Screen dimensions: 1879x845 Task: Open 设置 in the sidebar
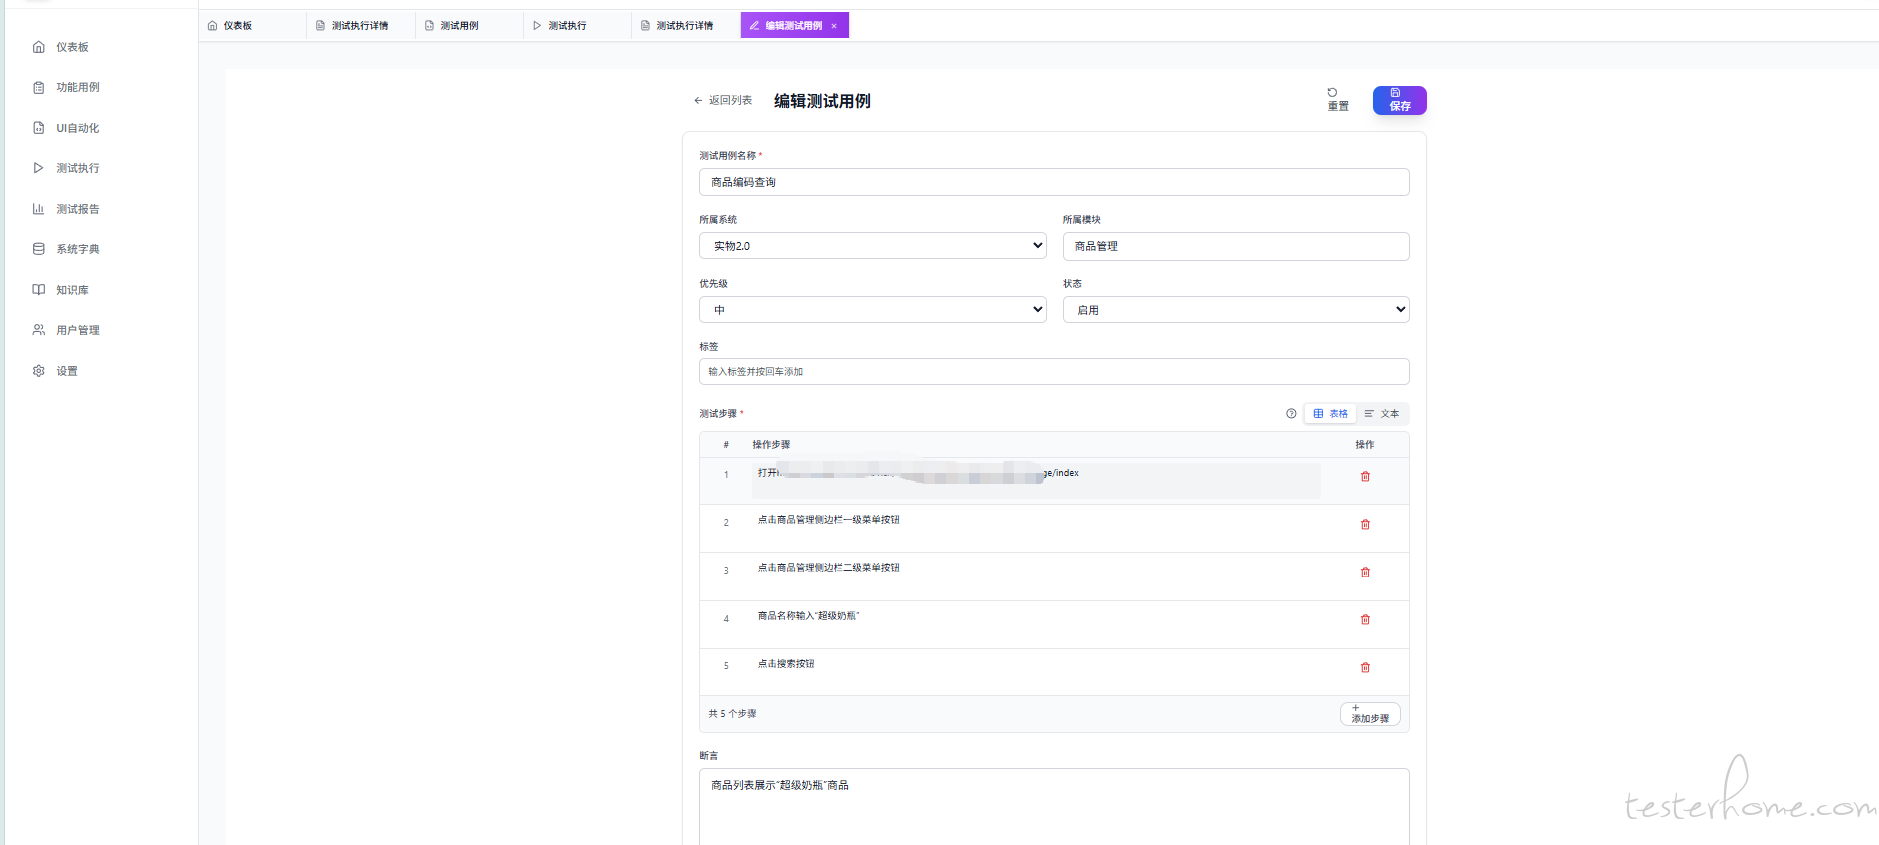(x=66, y=371)
